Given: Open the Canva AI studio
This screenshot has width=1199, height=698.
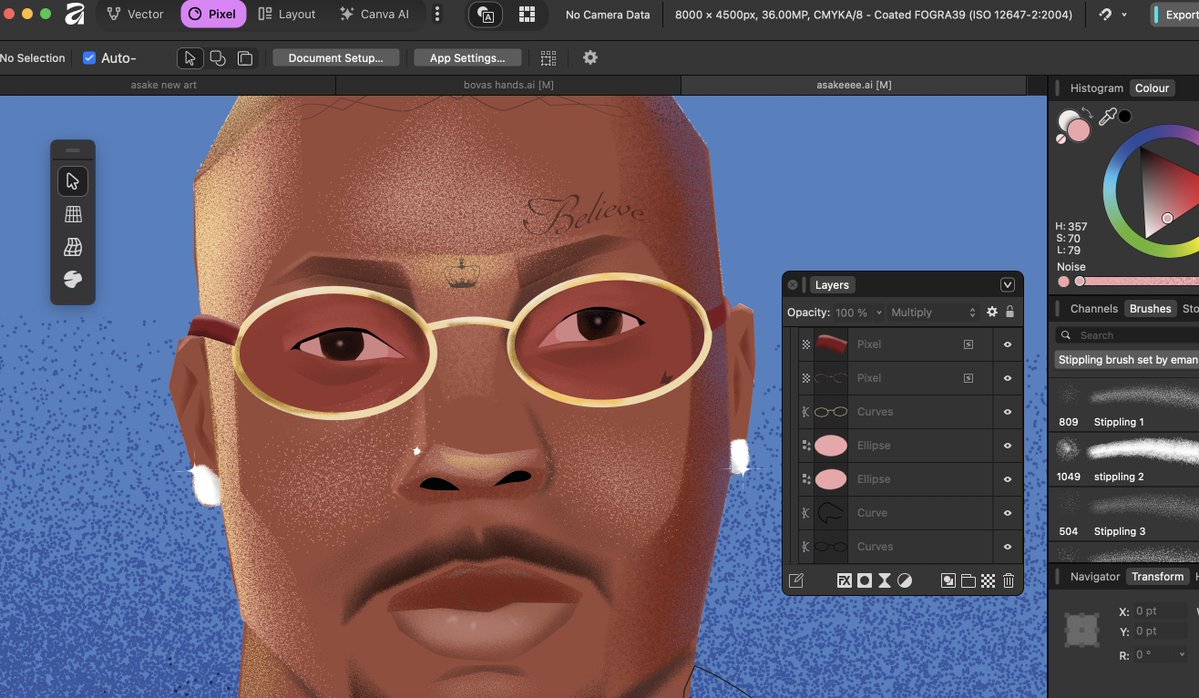Looking at the screenshot, I should (x=375, y=14).
